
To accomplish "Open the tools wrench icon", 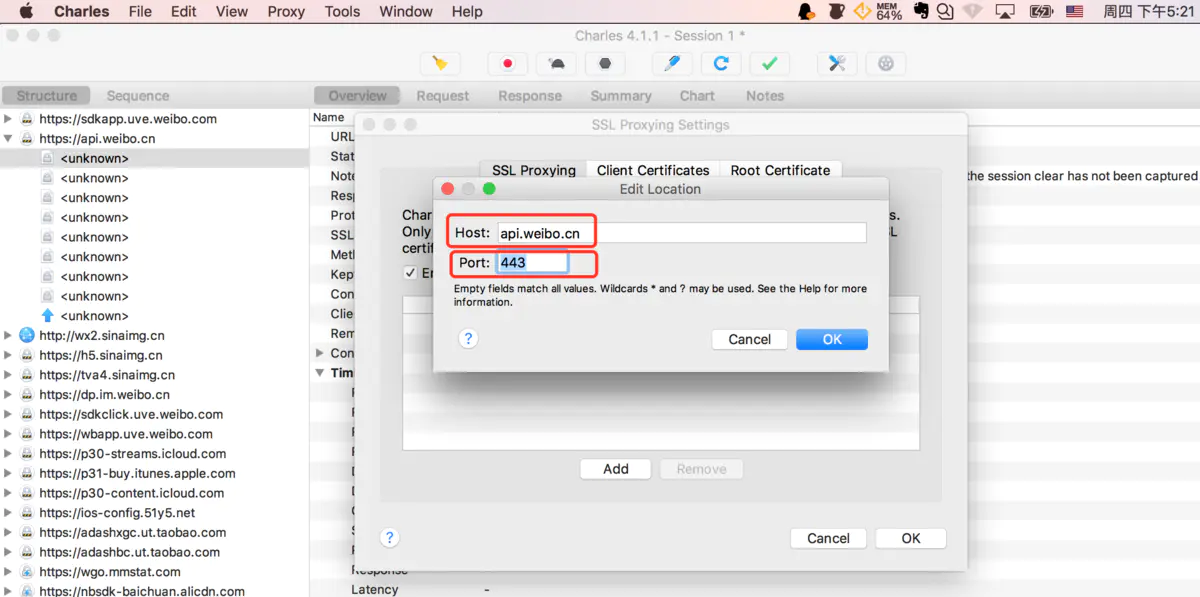I will coord(837,63).
